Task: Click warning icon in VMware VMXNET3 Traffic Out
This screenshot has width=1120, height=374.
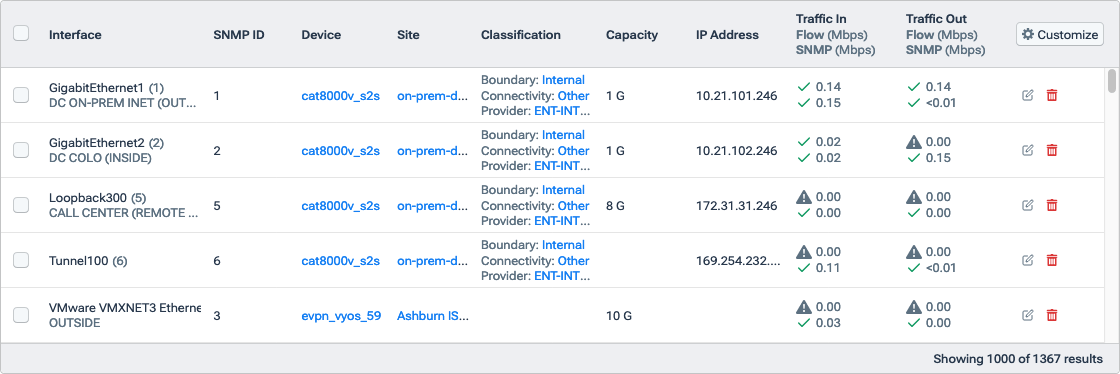Action: pos(914,307)
